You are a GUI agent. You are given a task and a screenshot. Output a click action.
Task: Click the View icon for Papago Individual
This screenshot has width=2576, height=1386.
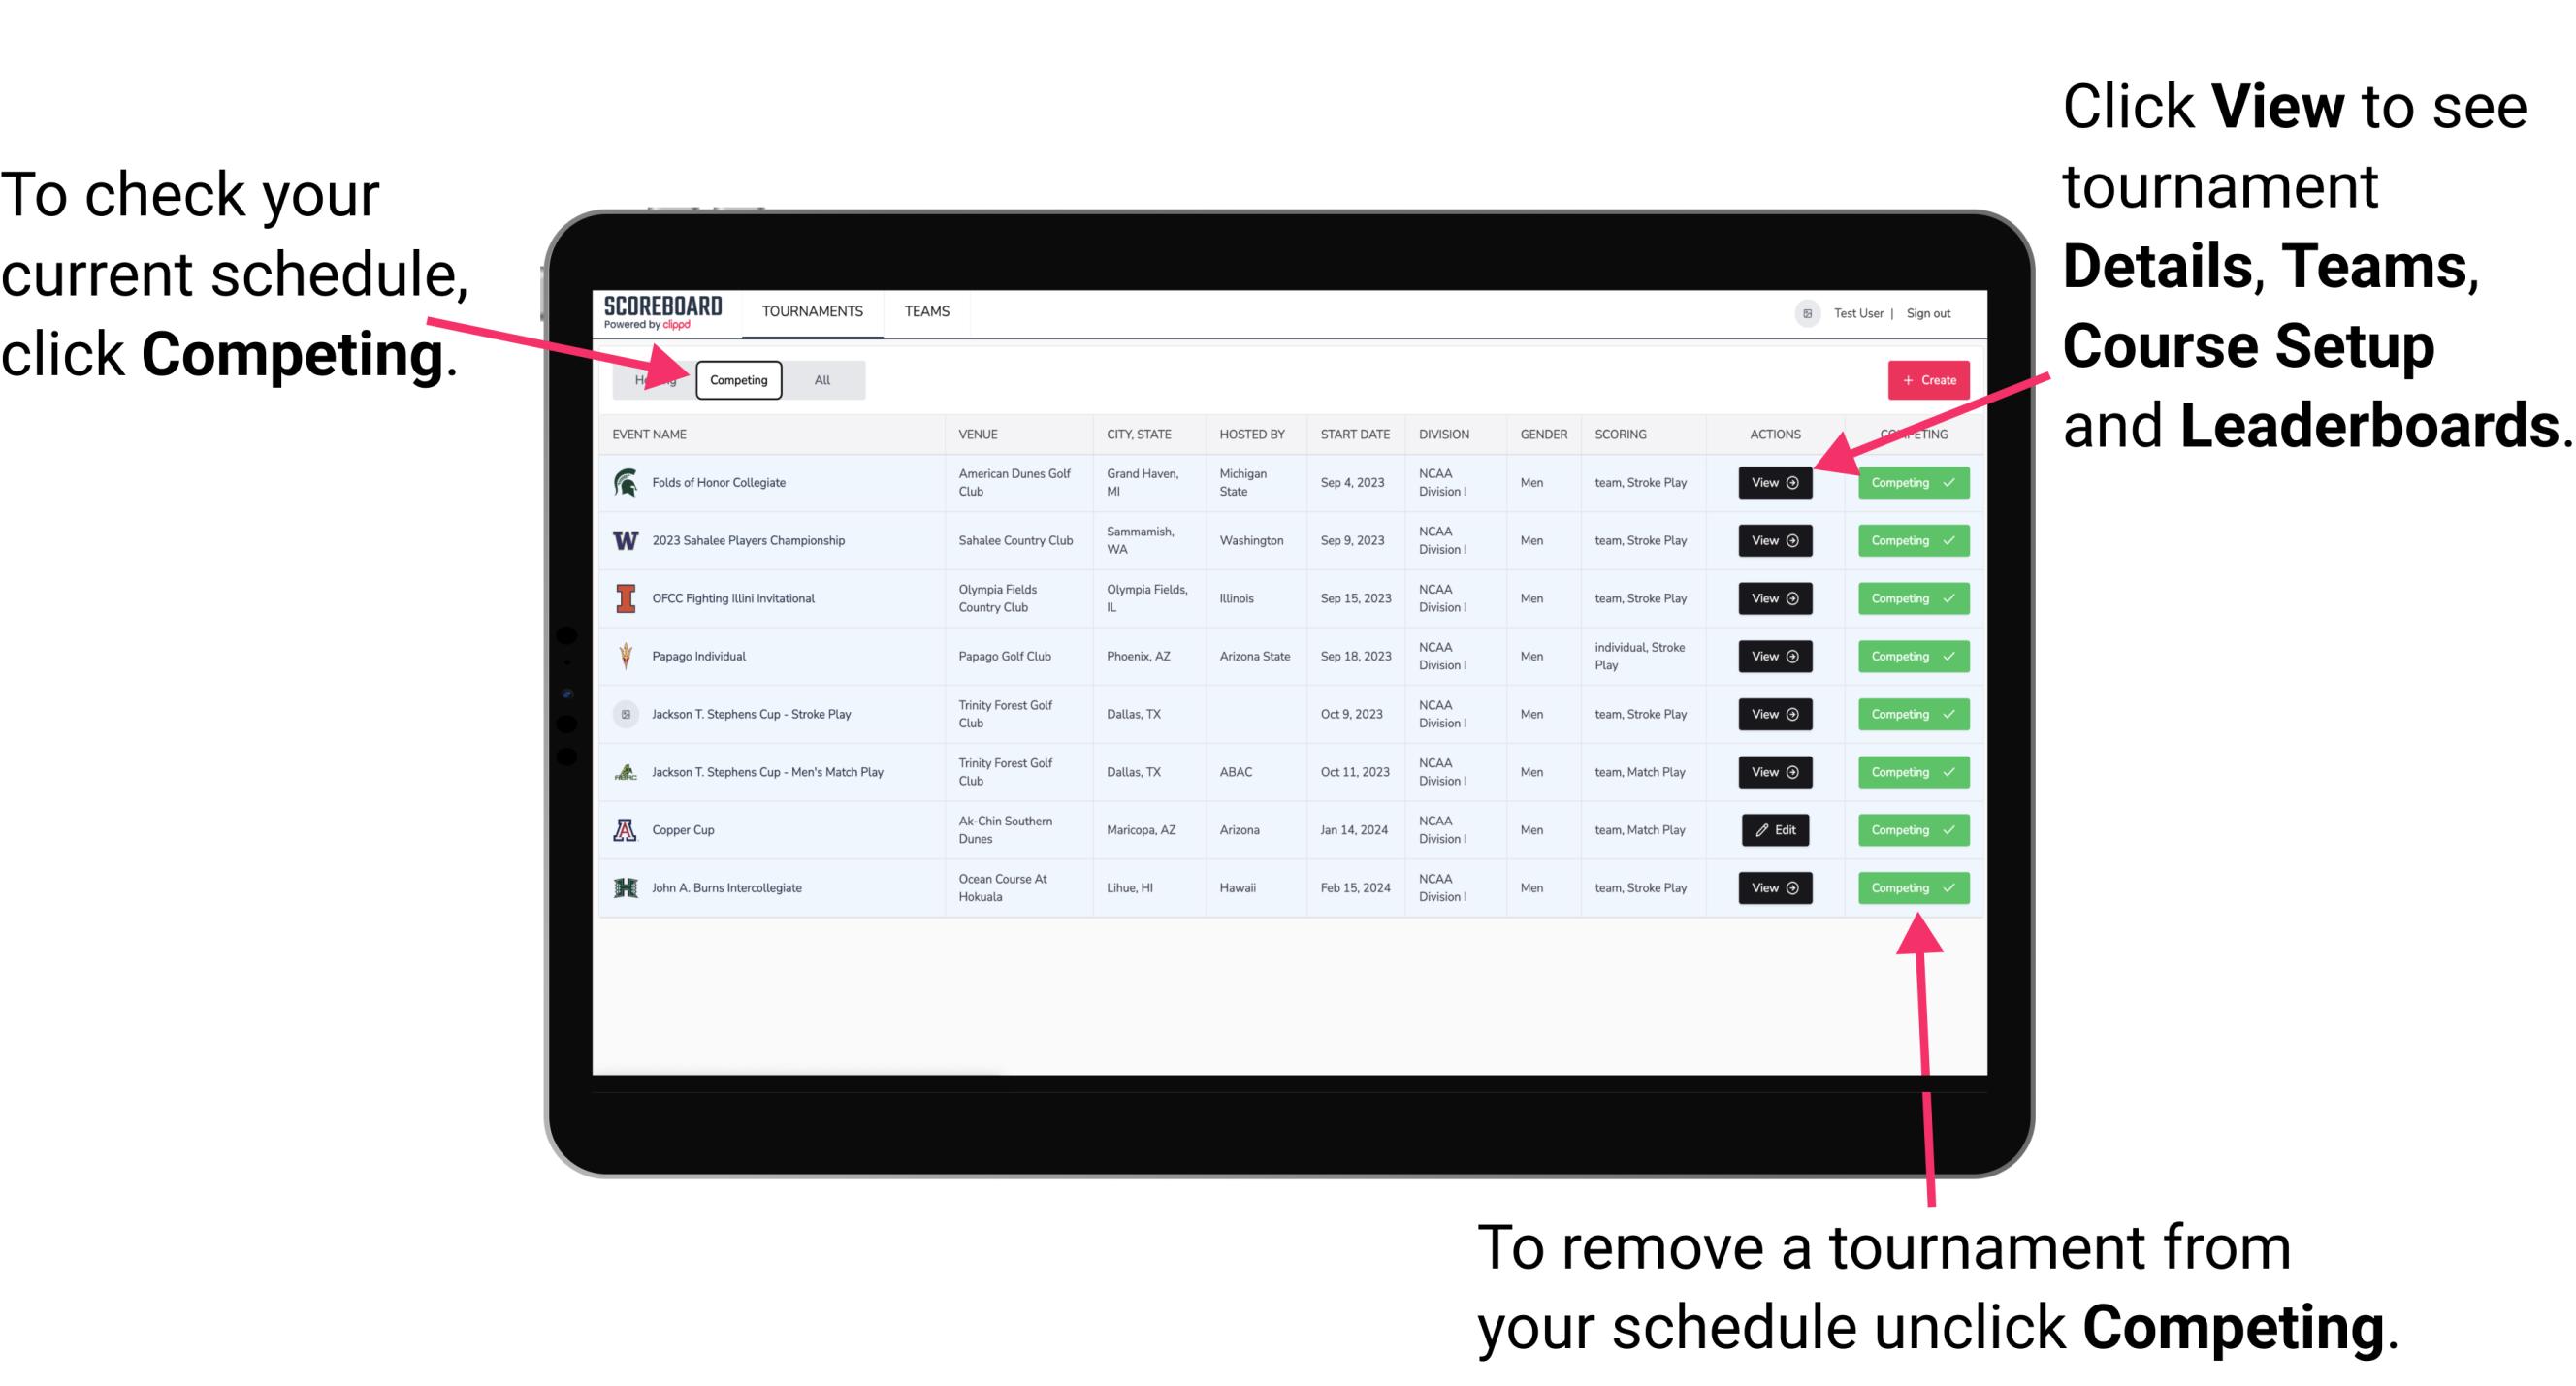[x=1774, y=656]
